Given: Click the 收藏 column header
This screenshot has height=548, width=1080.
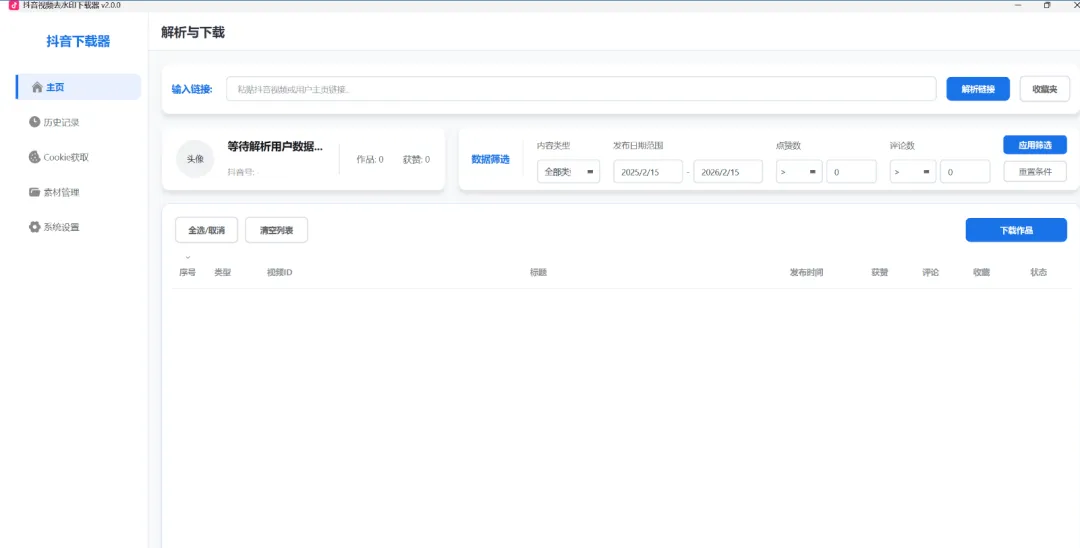Looking at the screenshot, I should 982,273.
